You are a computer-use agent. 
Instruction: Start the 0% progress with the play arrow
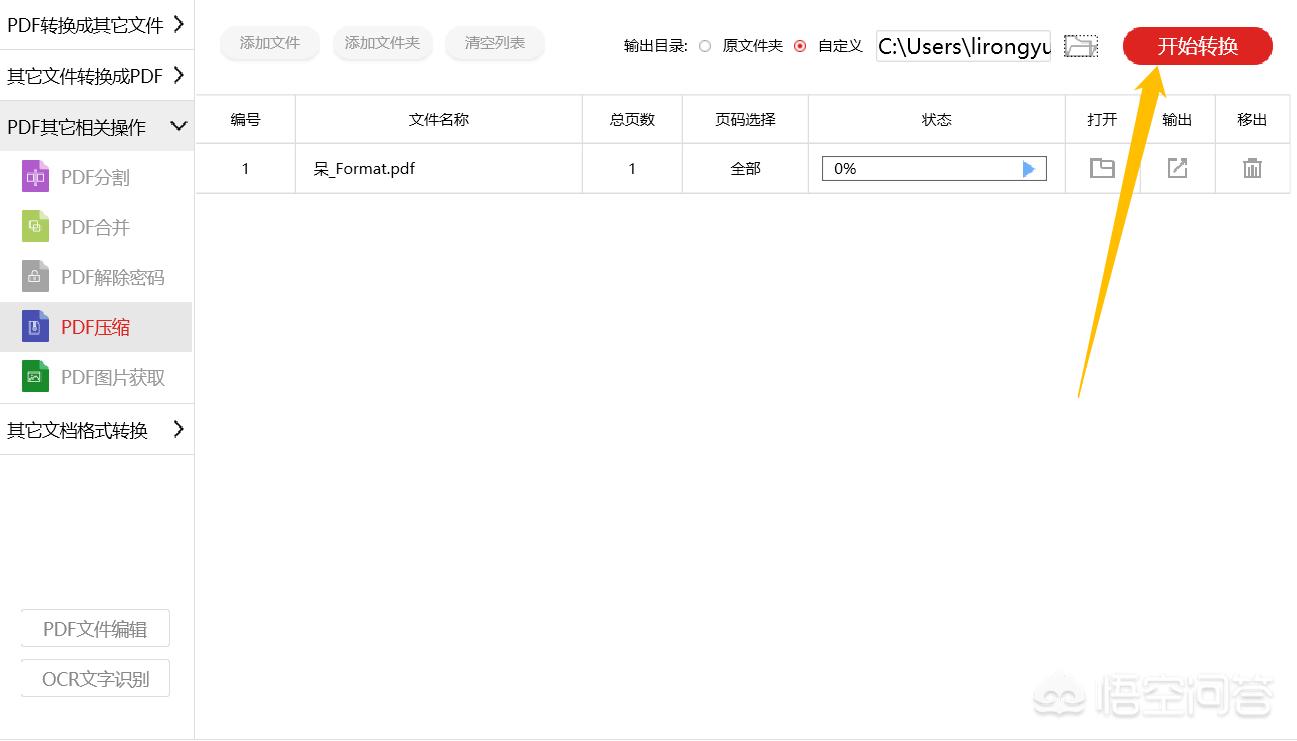point(1029,168)
